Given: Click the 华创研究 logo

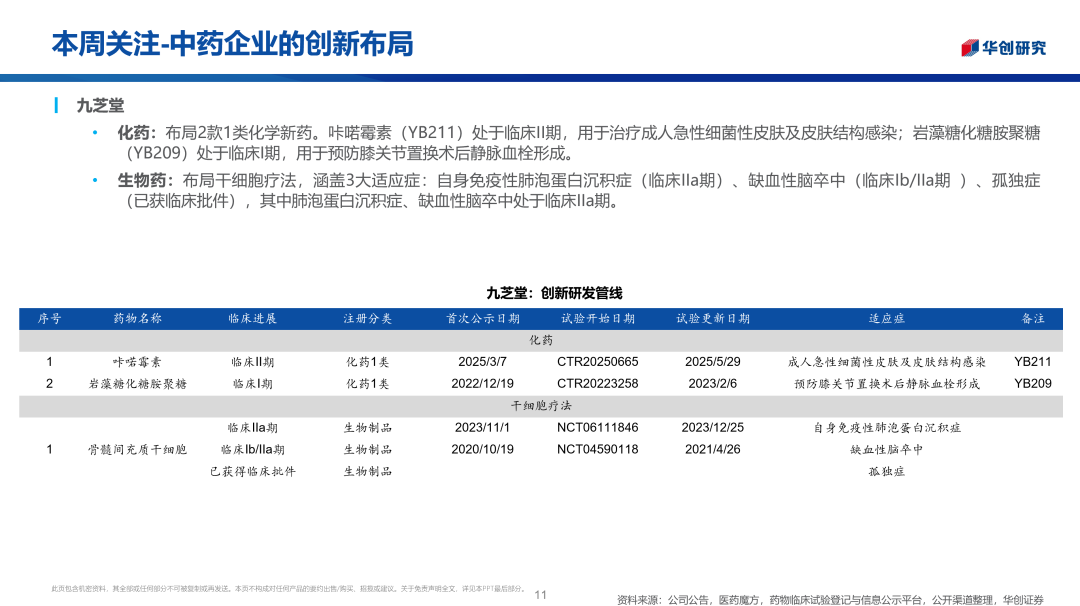Looking at the screenshot, I should click(x=1004, y=48).
